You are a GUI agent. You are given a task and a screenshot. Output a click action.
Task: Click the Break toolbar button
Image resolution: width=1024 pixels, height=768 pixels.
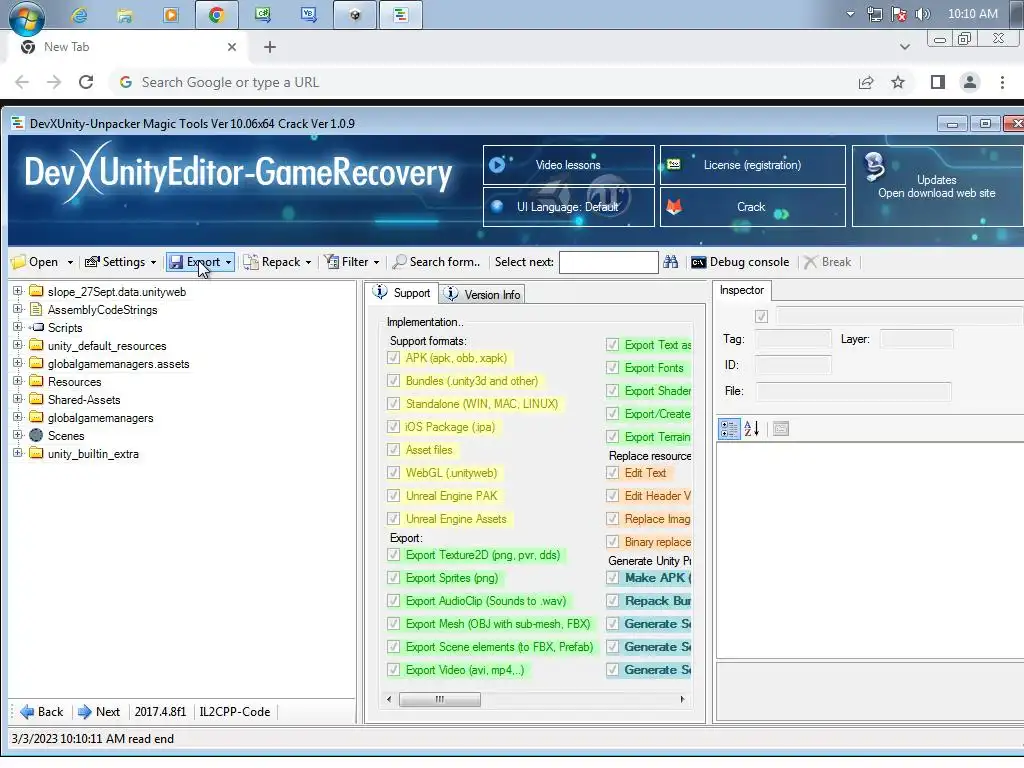827,262
